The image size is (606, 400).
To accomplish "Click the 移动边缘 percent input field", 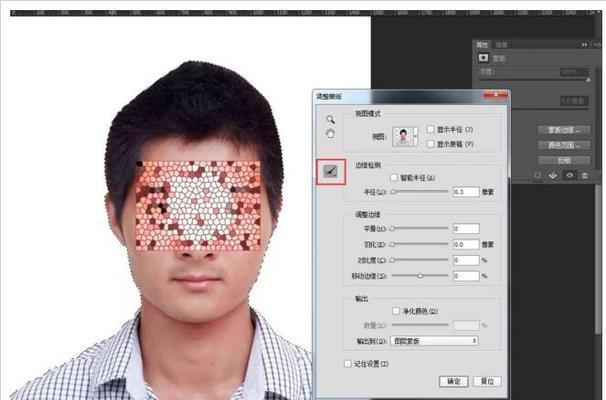I will [x=466, y=276].
